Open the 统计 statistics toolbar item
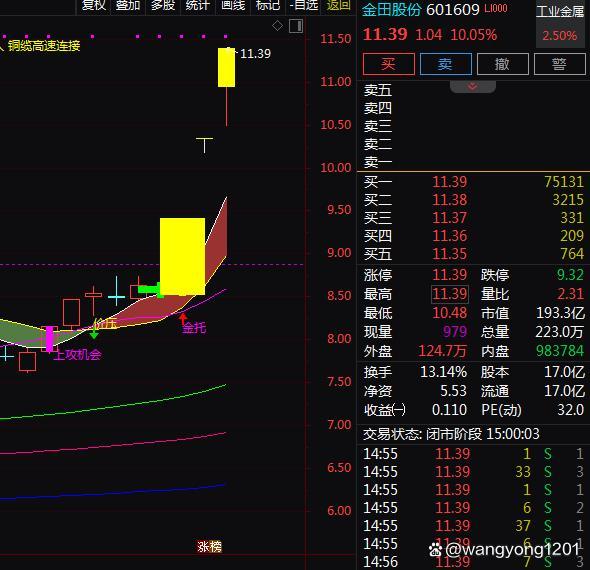This screenshot has height=570, width=590. point(198,5)
